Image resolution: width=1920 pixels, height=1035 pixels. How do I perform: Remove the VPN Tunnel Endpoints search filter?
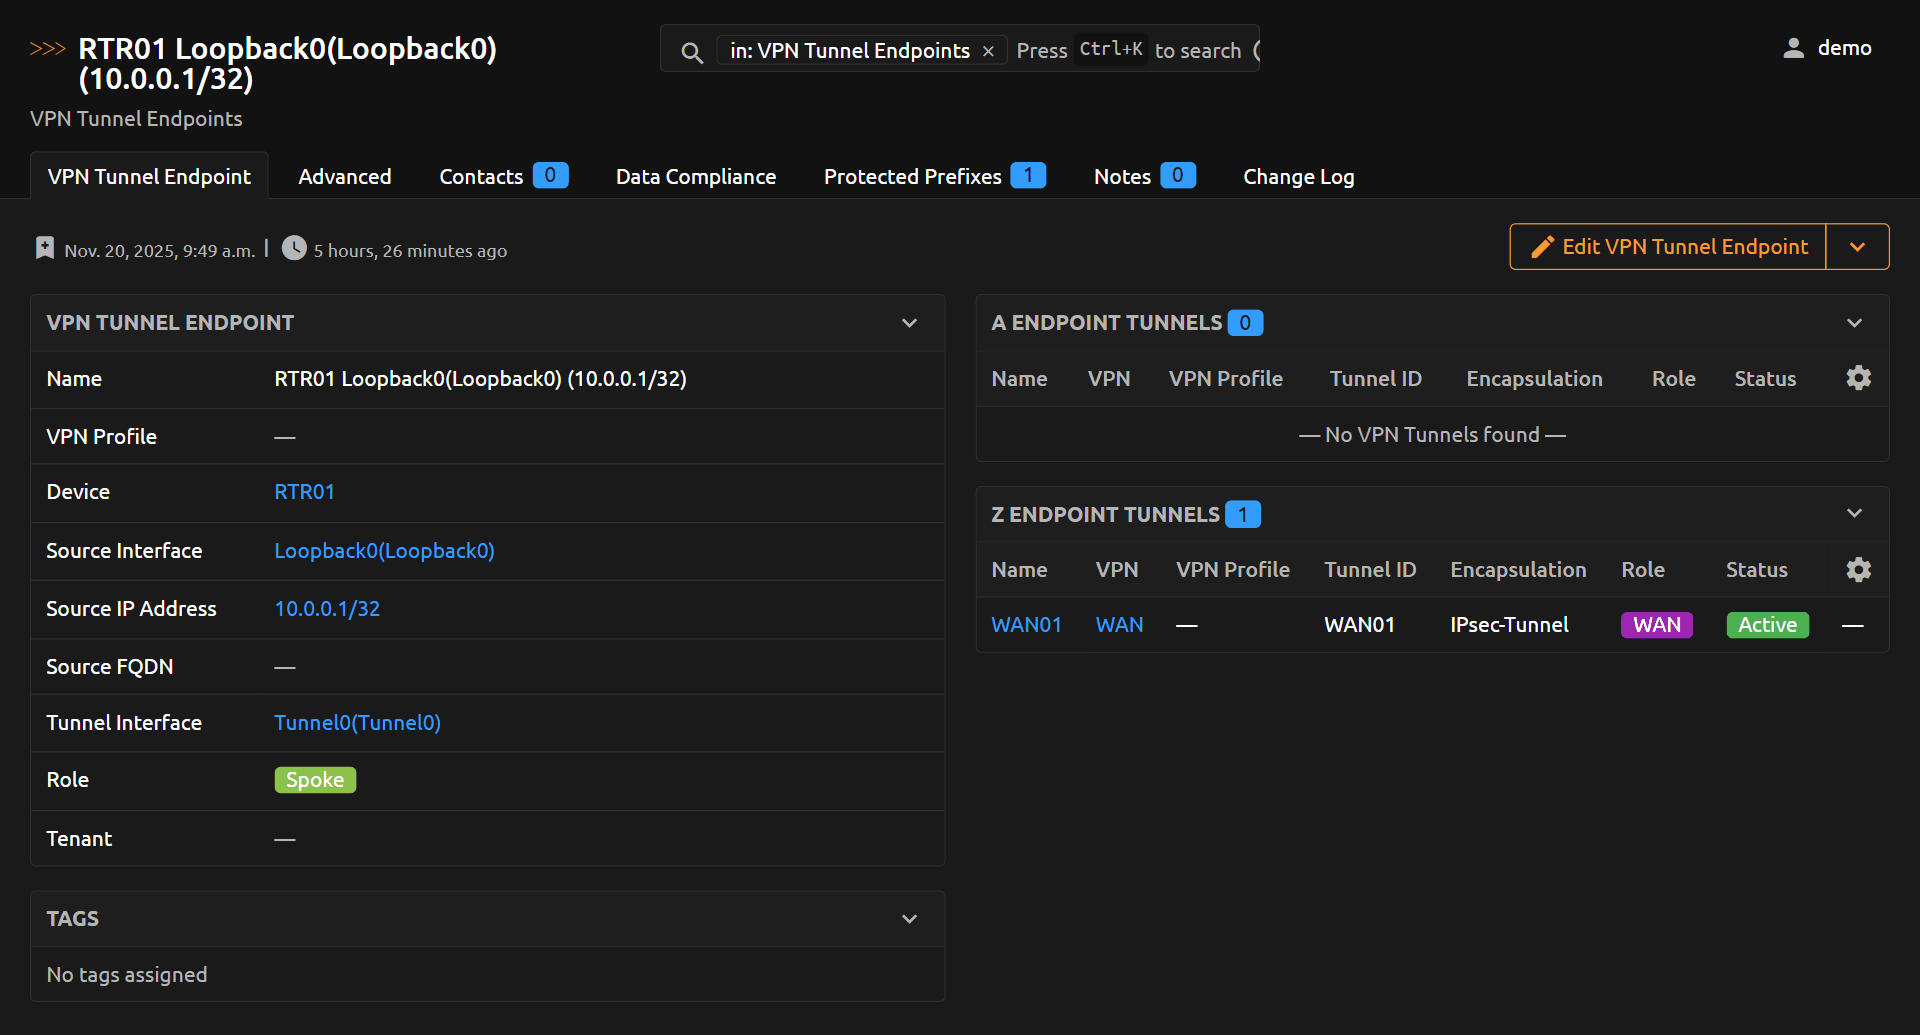988,51
